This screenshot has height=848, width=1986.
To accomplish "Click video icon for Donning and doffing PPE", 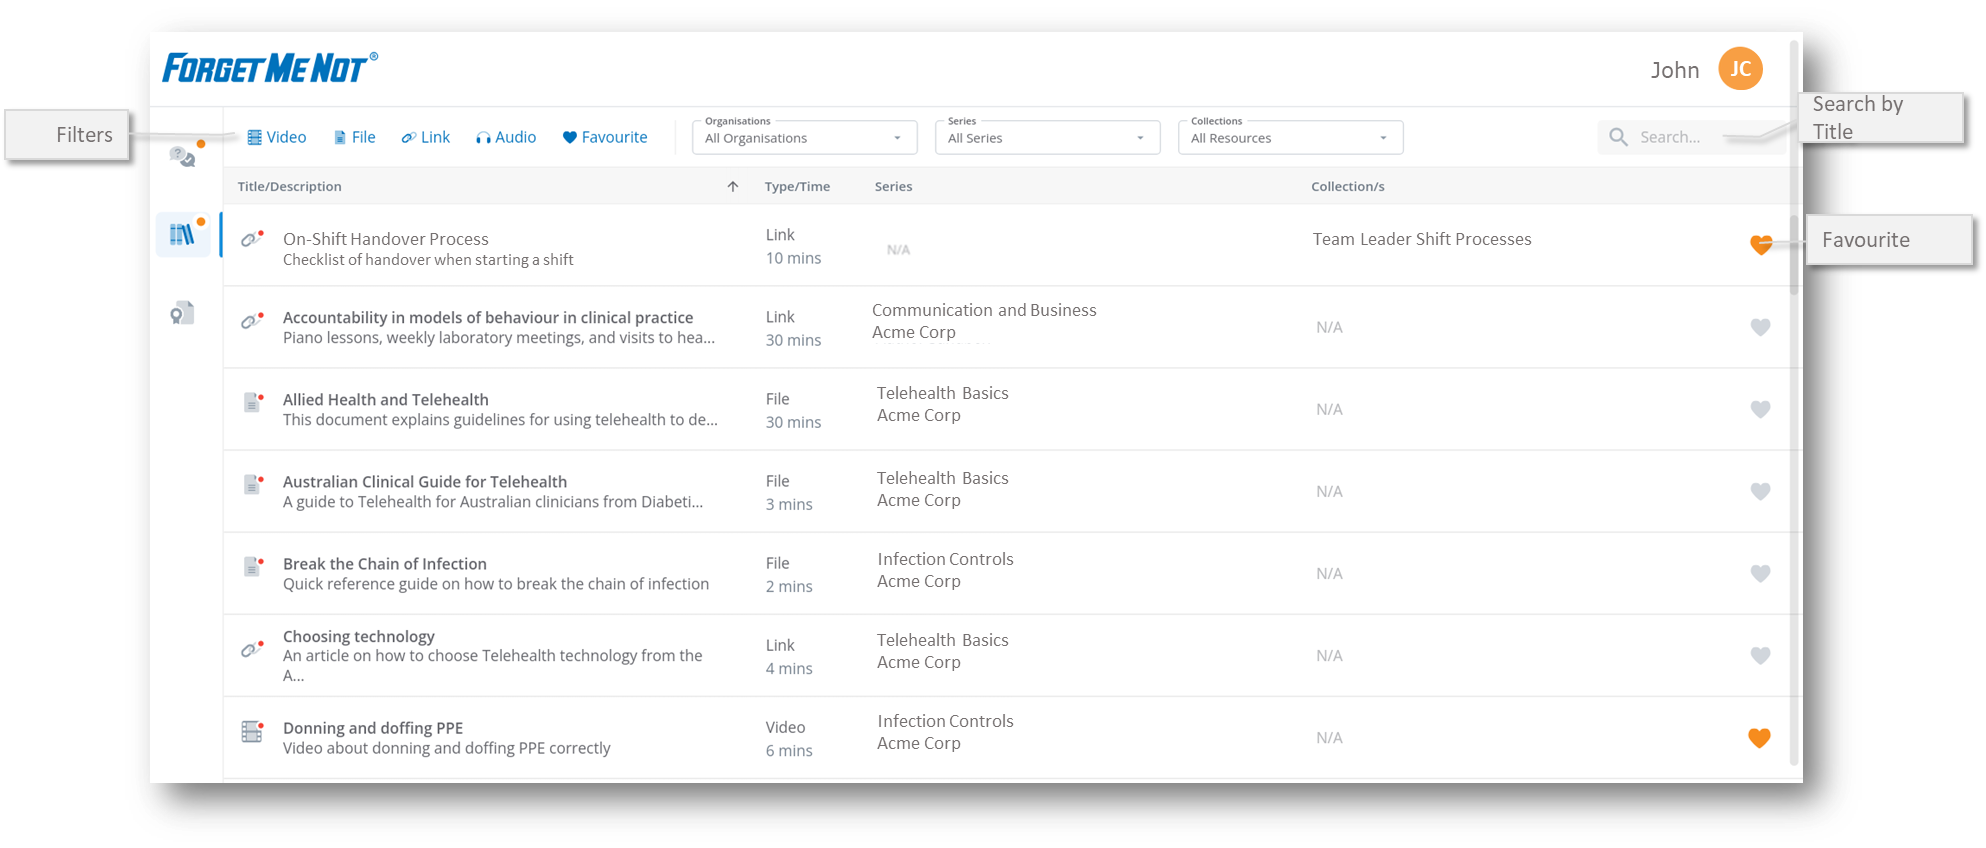I will click(x=252, y=732).
